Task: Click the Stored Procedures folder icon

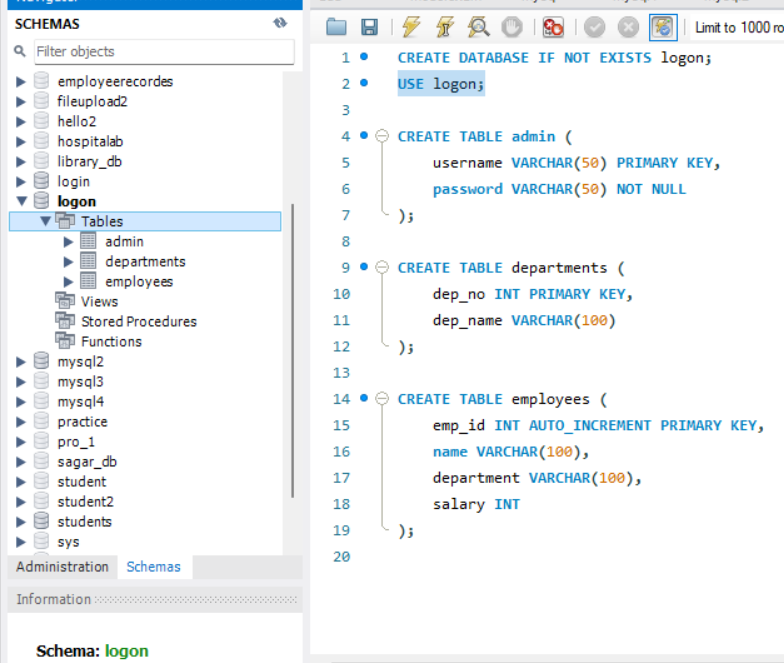Action: (x=65, y=320)
